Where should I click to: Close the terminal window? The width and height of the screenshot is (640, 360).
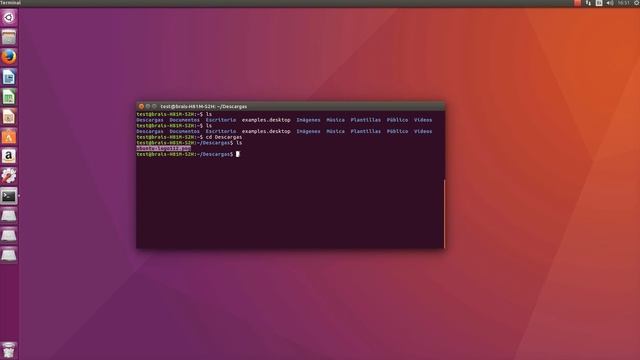click(x=141, y=107)
